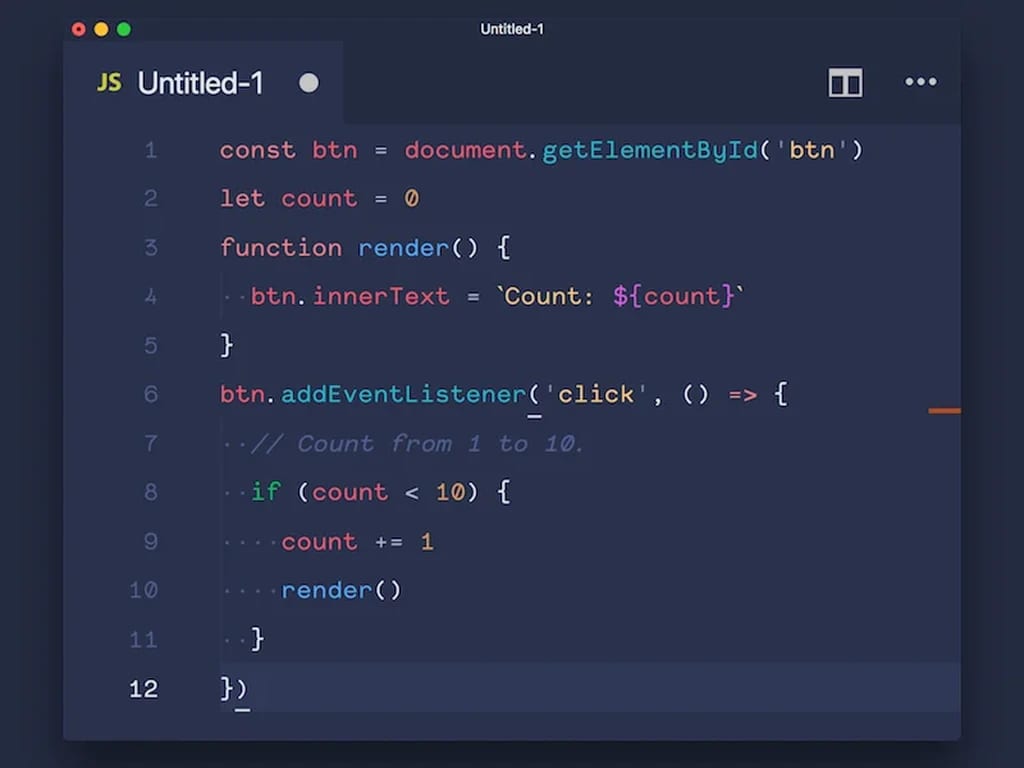Screen dimensions: 1024x768
Task: Click the render() call on line 10
Action: [x=341, y=590]
